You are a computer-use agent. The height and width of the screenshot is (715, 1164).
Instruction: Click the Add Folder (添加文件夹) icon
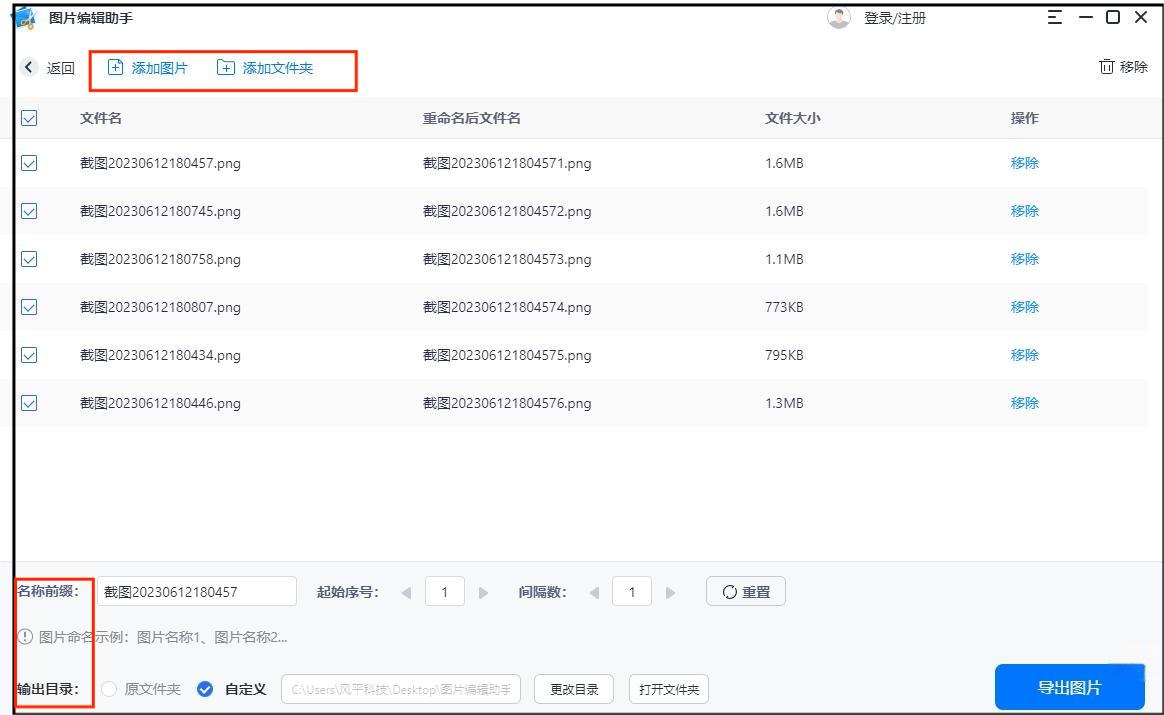(x=228, y=67)
